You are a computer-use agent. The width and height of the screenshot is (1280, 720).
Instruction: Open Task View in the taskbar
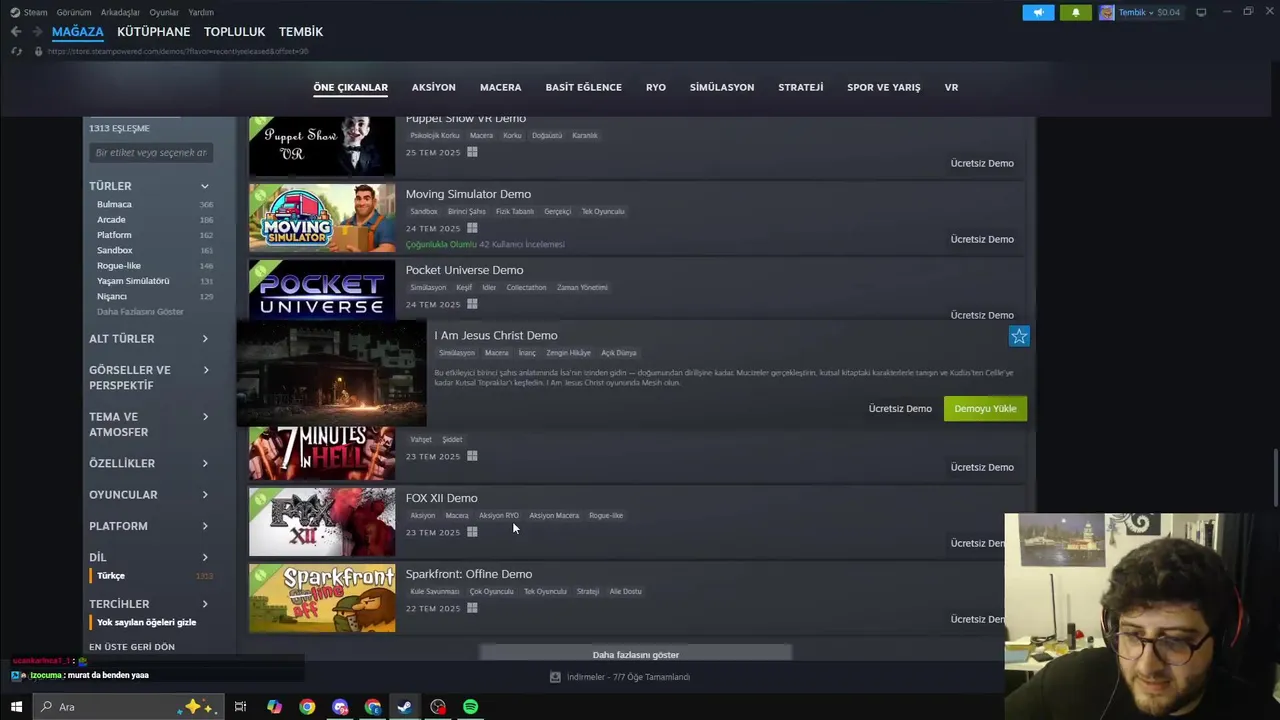[240, 707]
